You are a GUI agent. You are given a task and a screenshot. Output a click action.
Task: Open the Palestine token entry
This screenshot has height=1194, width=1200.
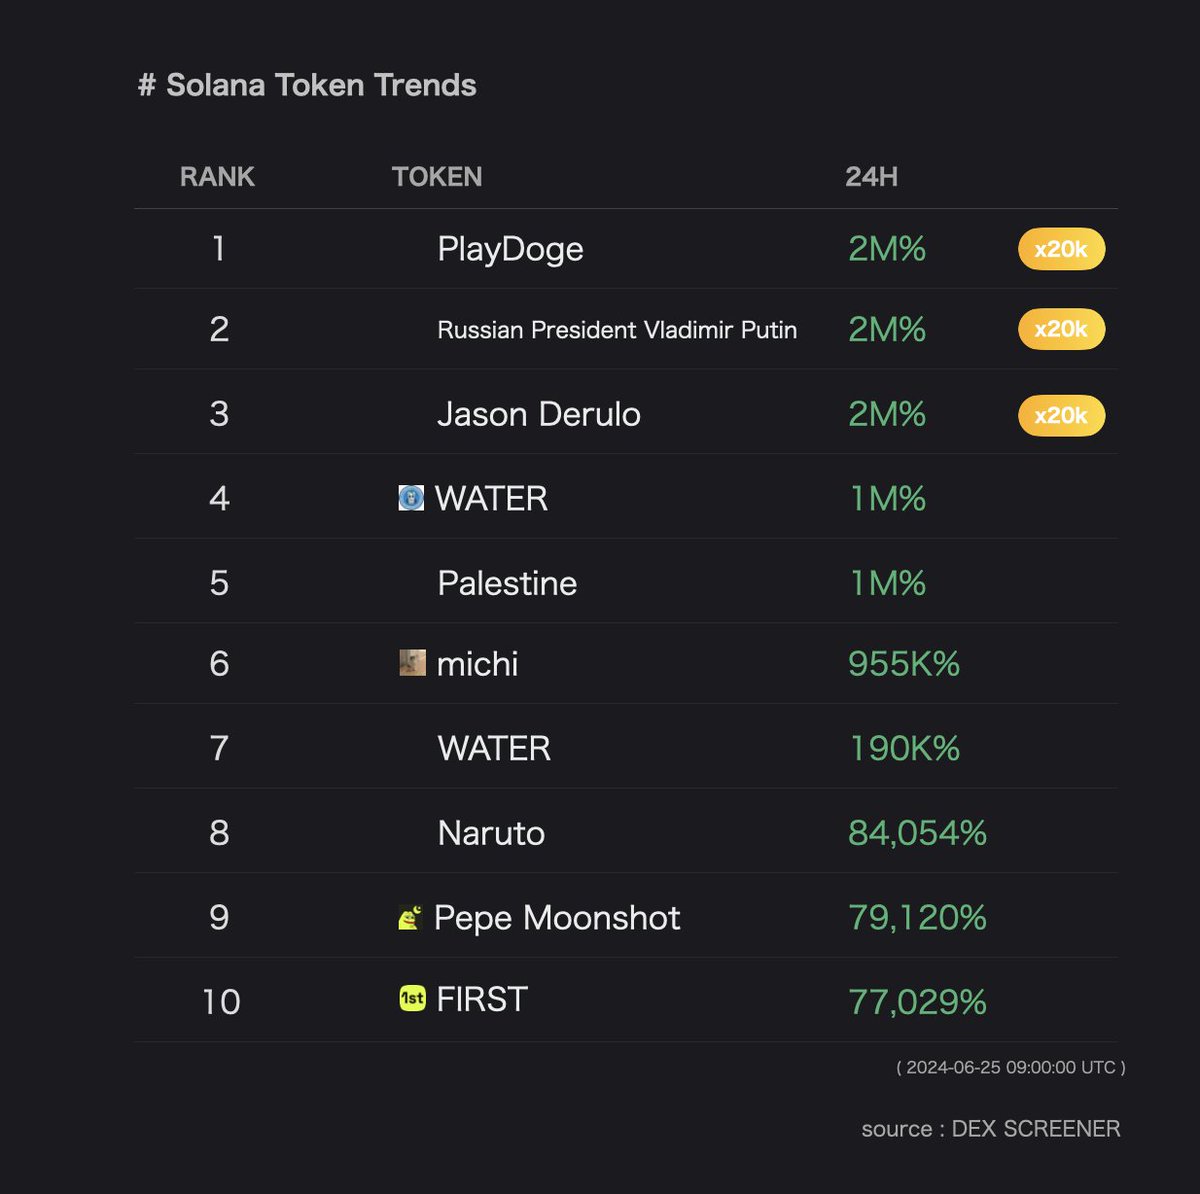pos(507,583)
